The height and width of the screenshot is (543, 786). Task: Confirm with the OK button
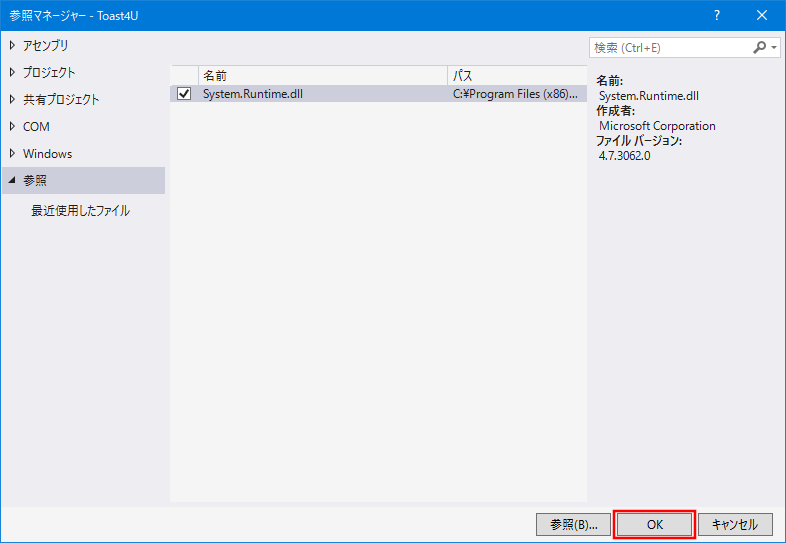654,524
